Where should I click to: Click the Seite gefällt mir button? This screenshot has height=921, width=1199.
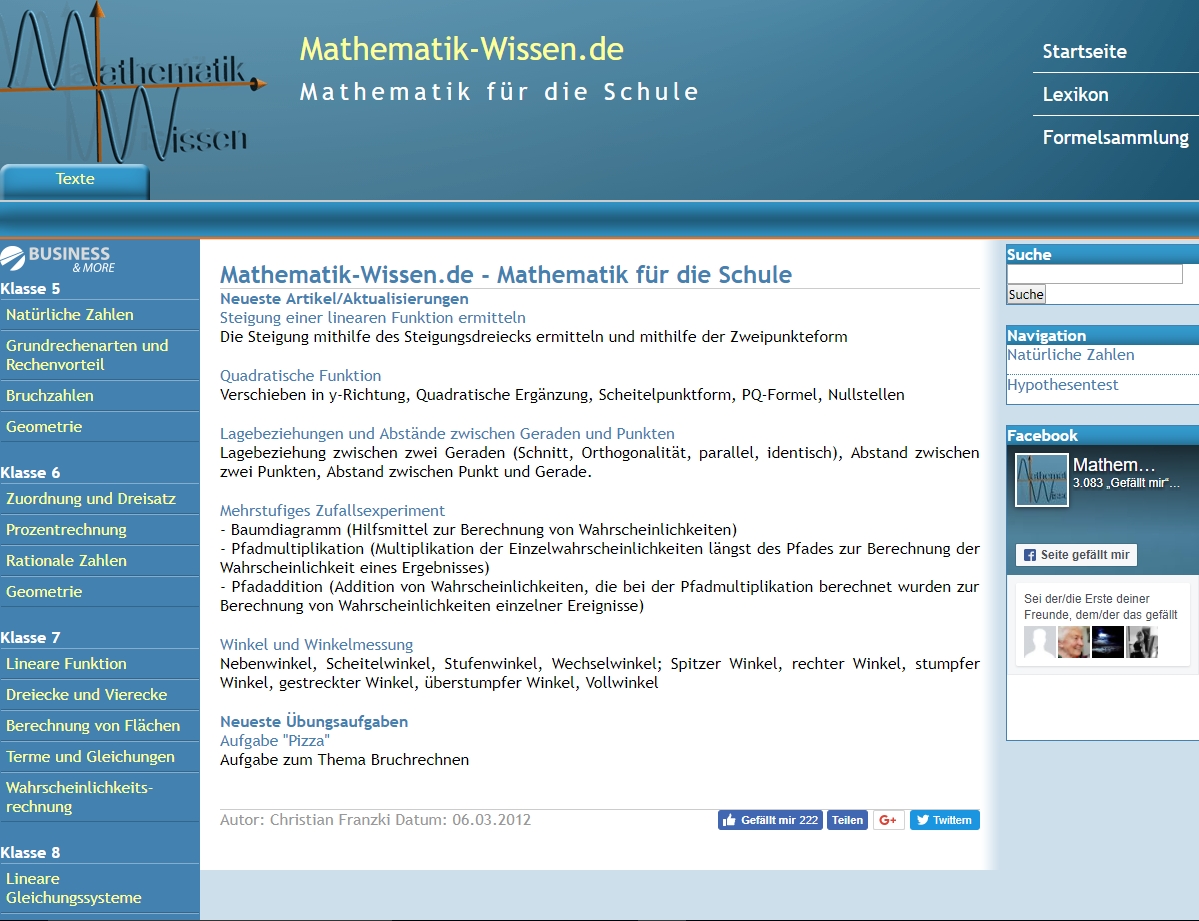(x=1077, y=555)
